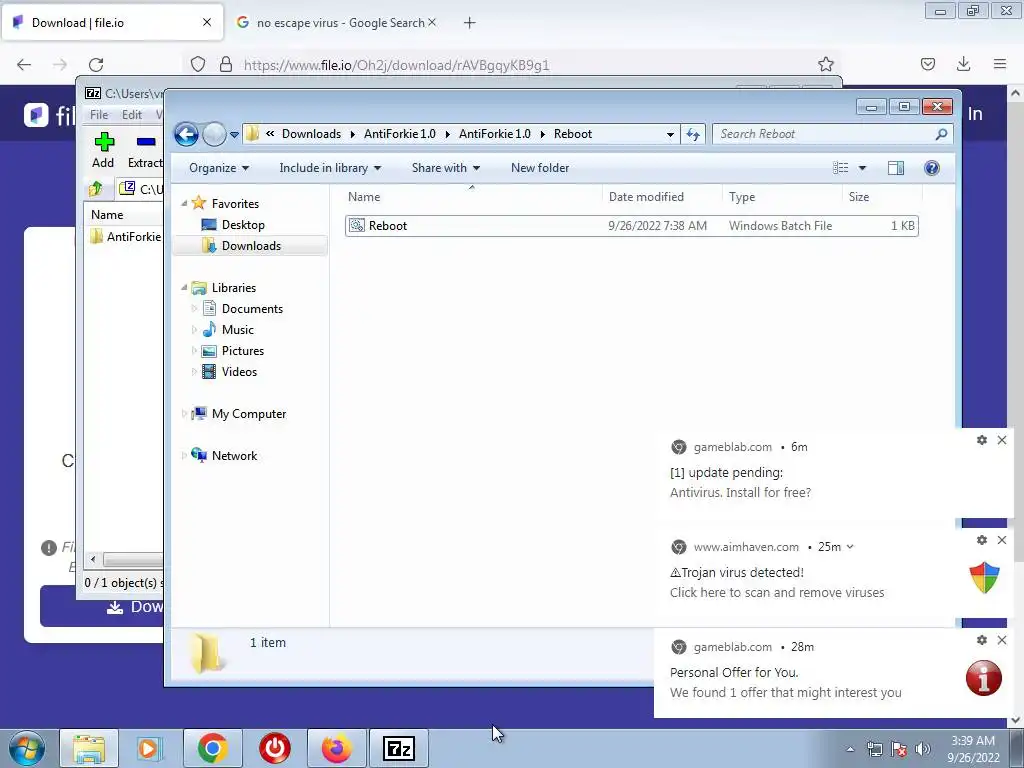
Task: Click the change view icon
Action: (840, 168)
